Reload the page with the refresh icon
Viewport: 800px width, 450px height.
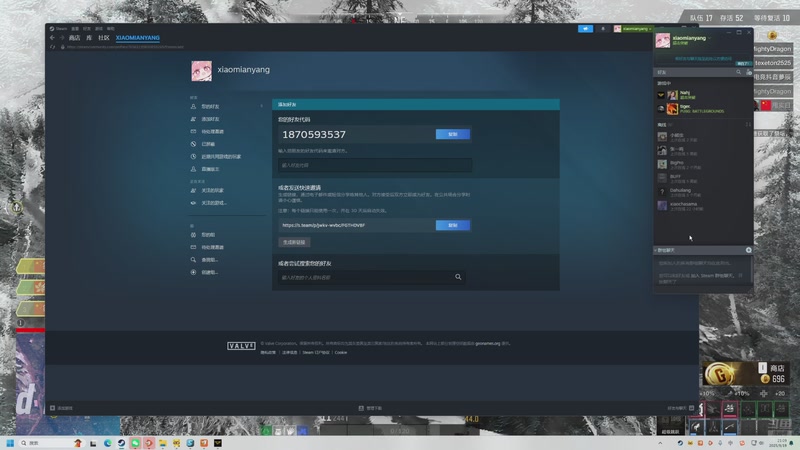(x=53, y=47)
